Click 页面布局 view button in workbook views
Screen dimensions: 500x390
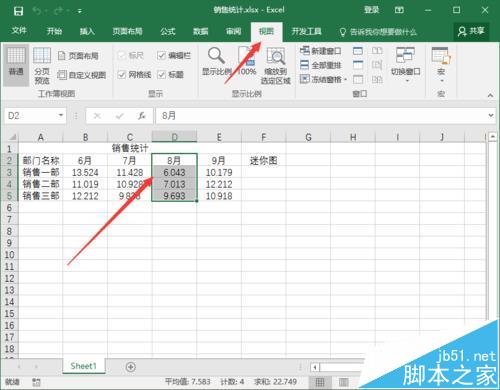click(79, 56)
